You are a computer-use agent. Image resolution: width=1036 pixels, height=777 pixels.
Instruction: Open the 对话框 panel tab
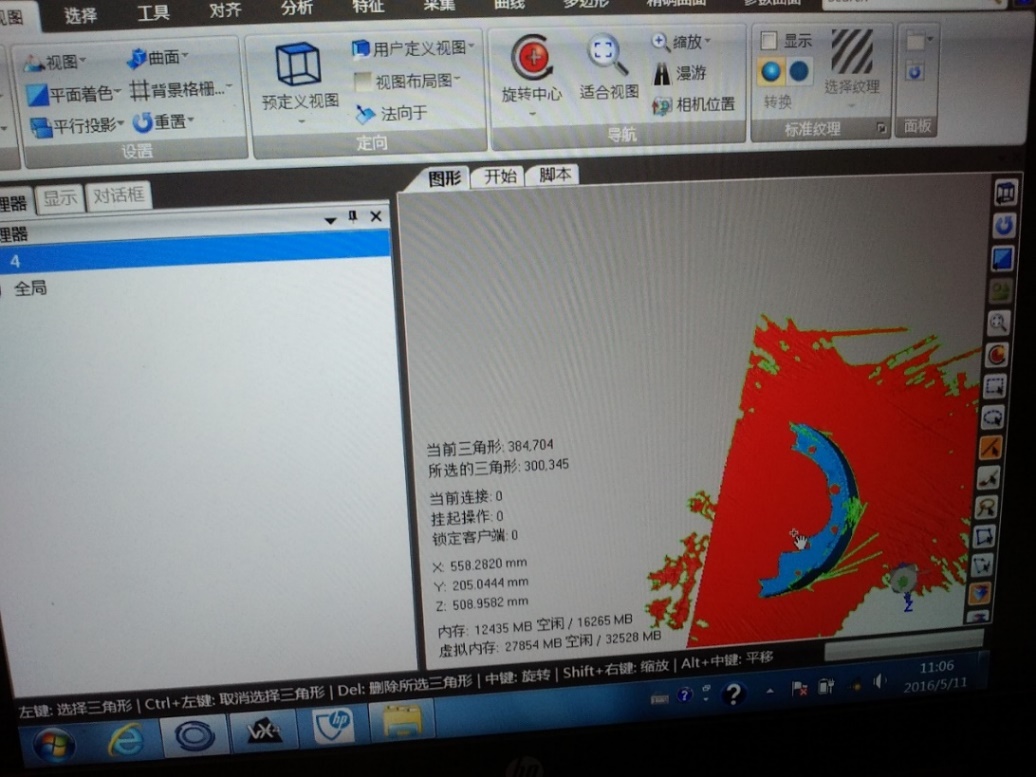coord(118,195)
